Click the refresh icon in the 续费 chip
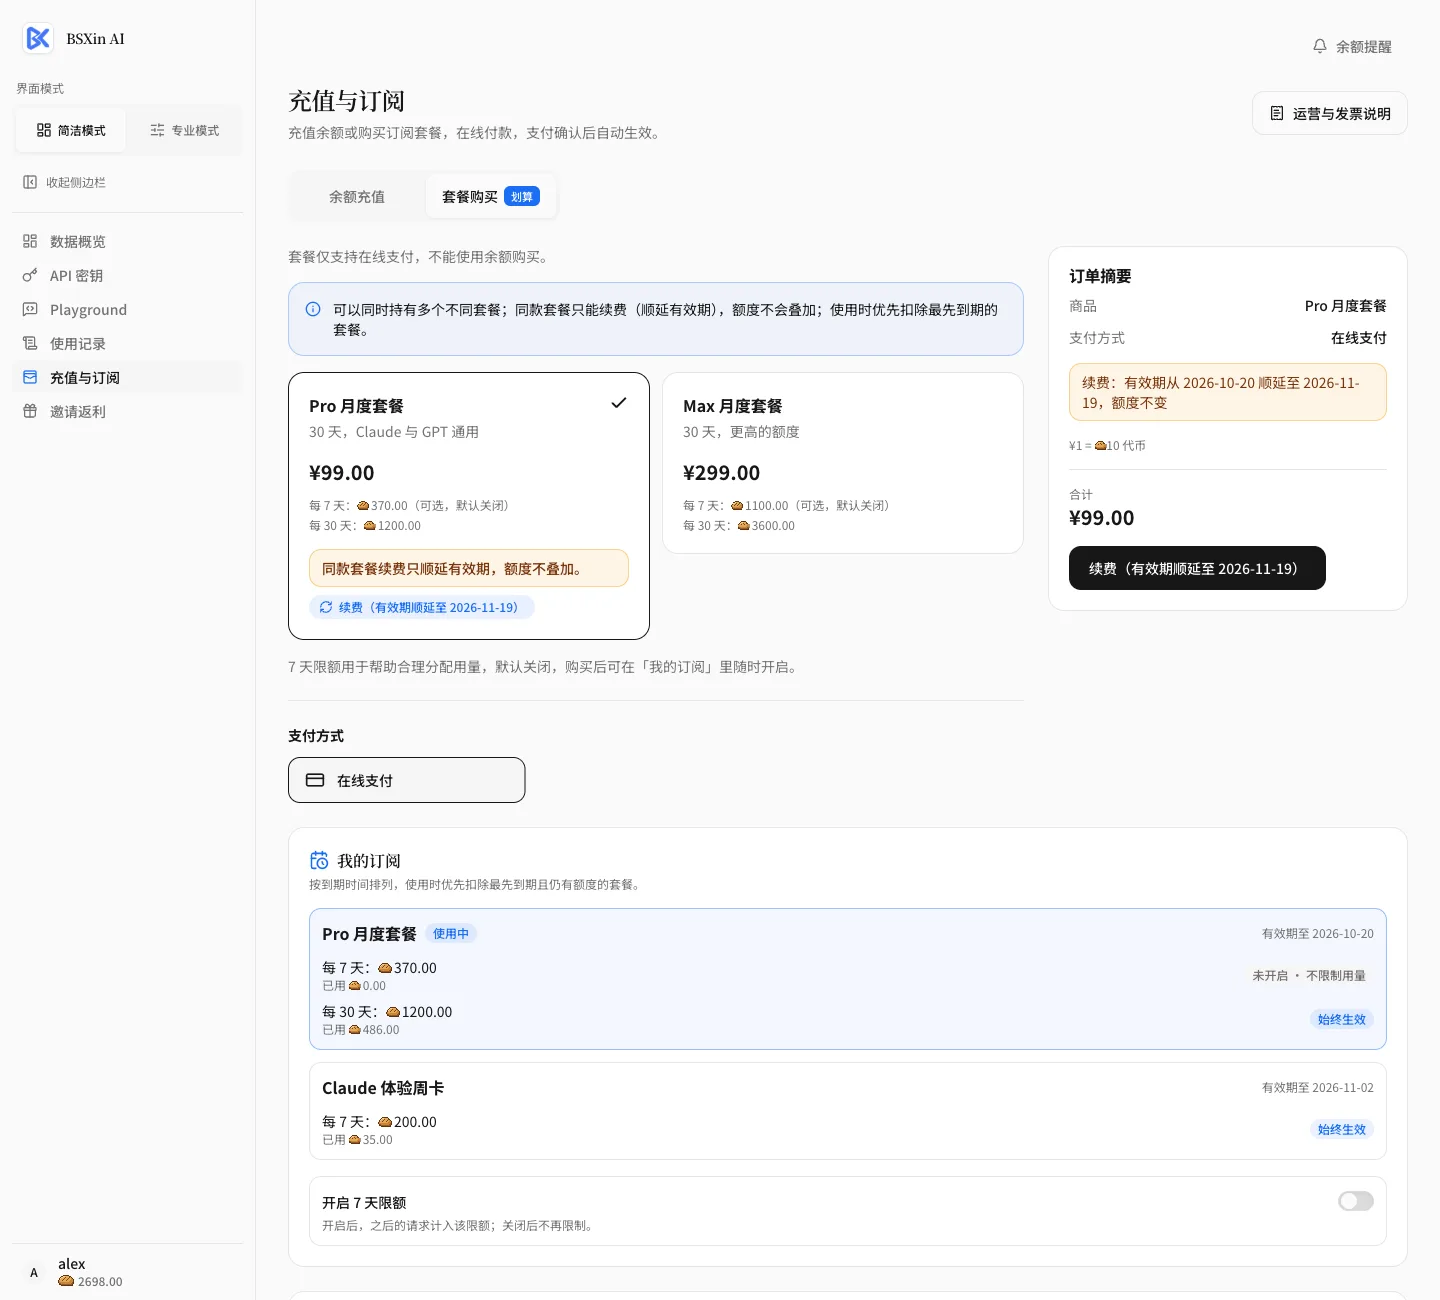1440x1300 pixels. tap(326, 607)
